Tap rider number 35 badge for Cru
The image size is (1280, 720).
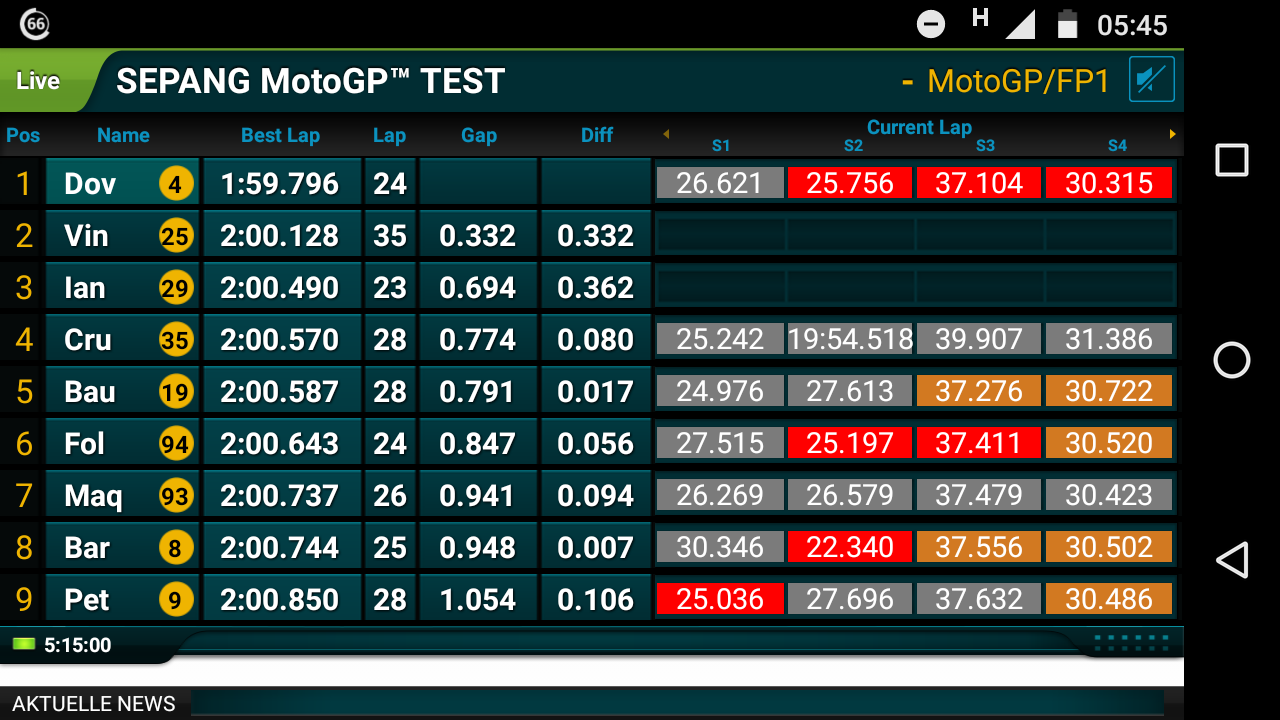pos(175,340)
